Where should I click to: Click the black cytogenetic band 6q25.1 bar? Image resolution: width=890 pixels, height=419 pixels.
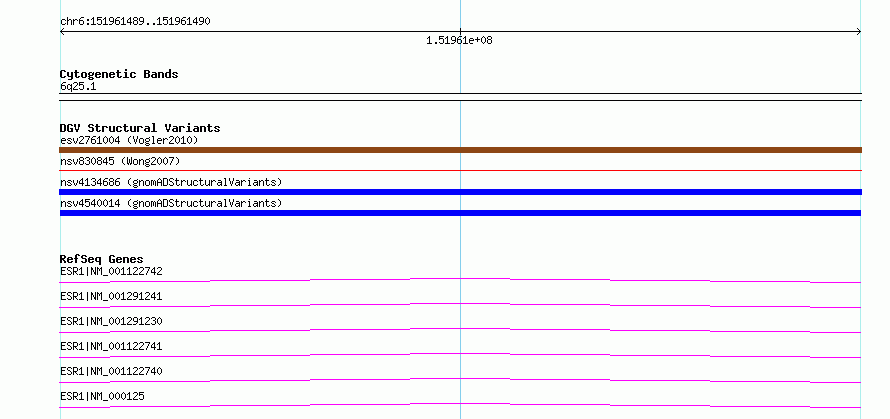click(x=460, y=97)
